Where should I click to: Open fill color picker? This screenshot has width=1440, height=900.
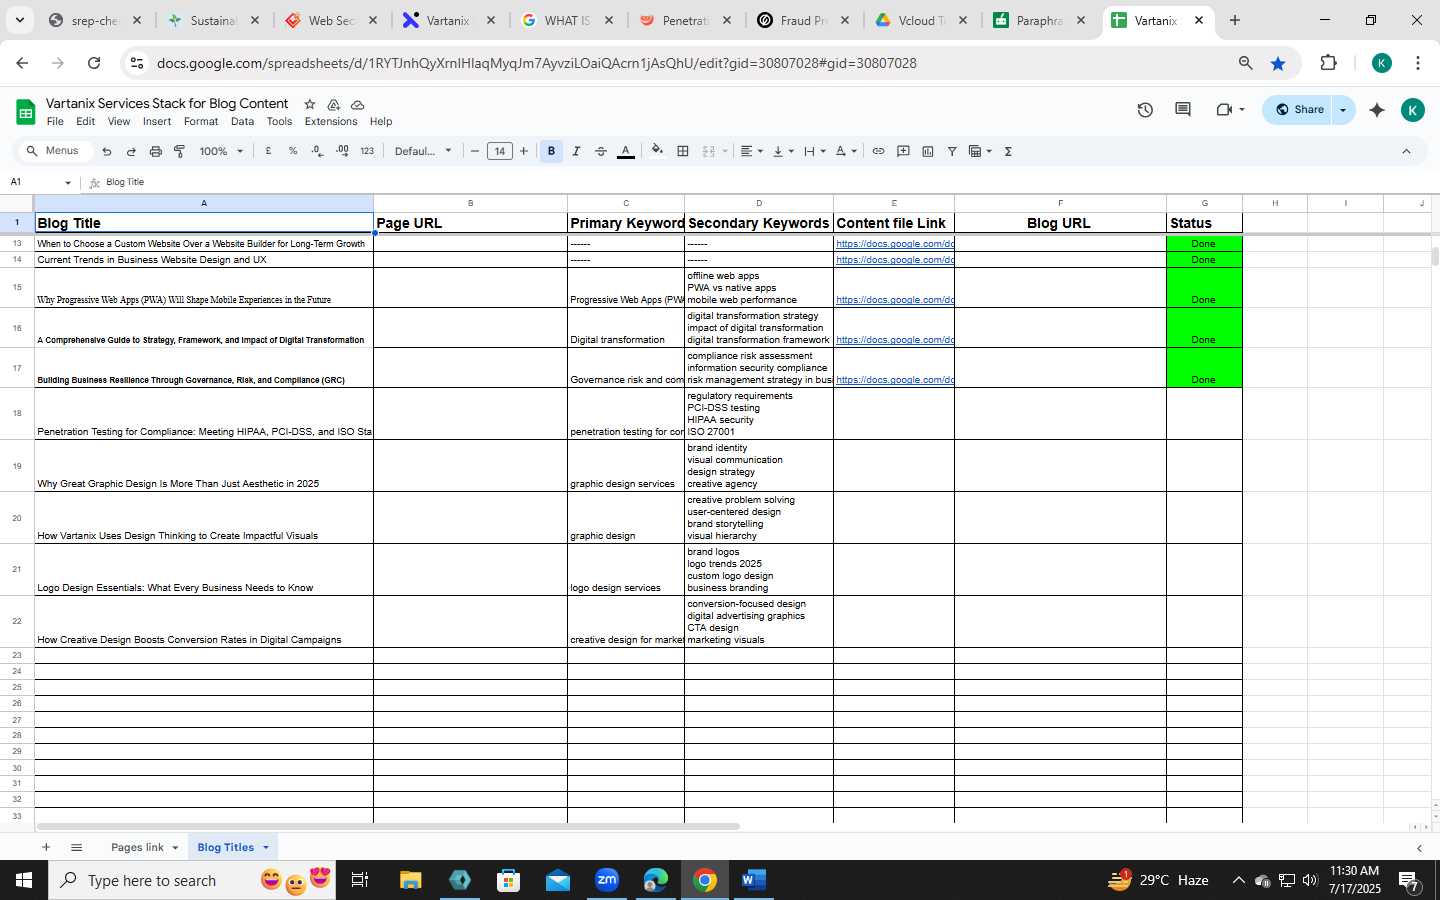tap(657, 151)
